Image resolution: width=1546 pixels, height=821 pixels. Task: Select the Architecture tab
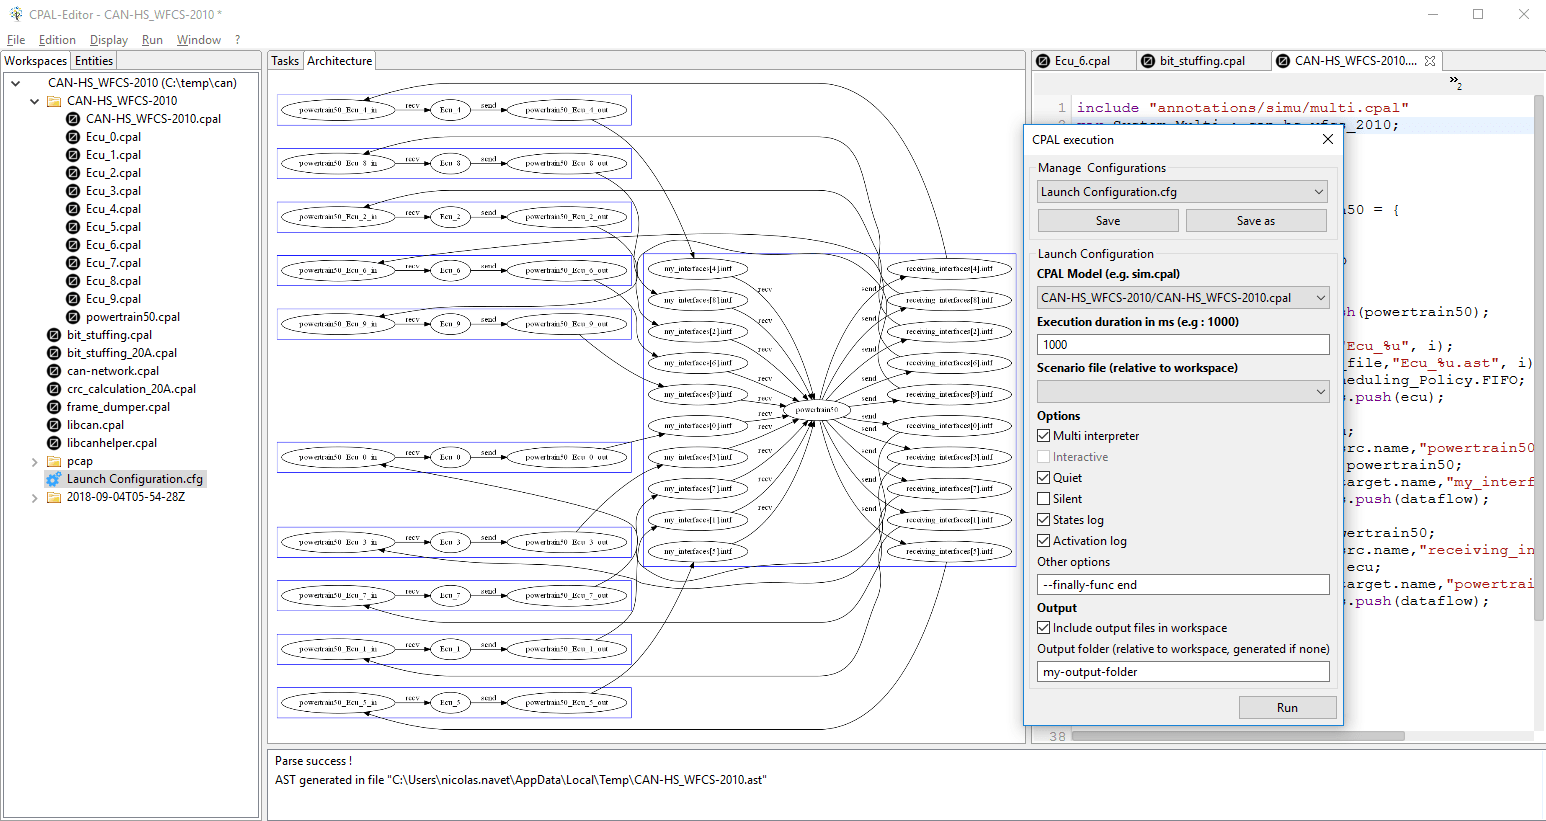pos(339,61)
